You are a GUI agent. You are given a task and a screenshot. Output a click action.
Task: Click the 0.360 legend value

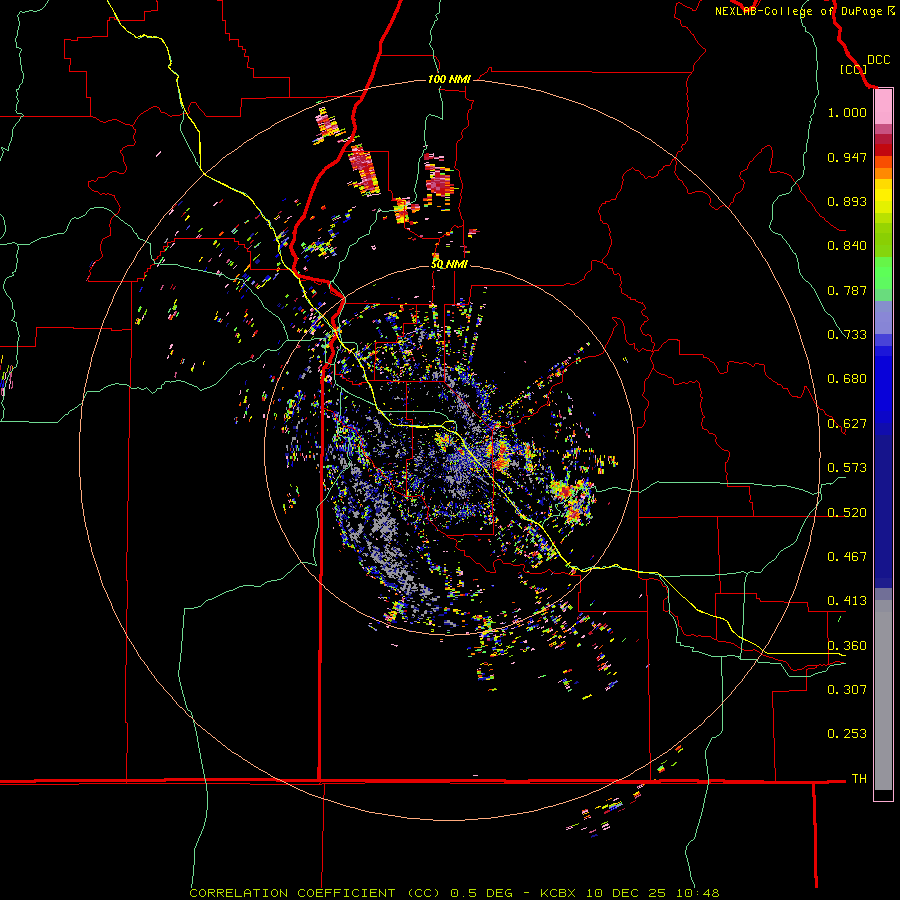pos(847,645)
